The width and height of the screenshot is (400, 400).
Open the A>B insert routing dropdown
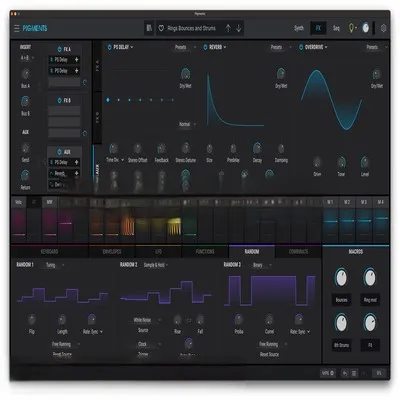[x=27, y=58]
